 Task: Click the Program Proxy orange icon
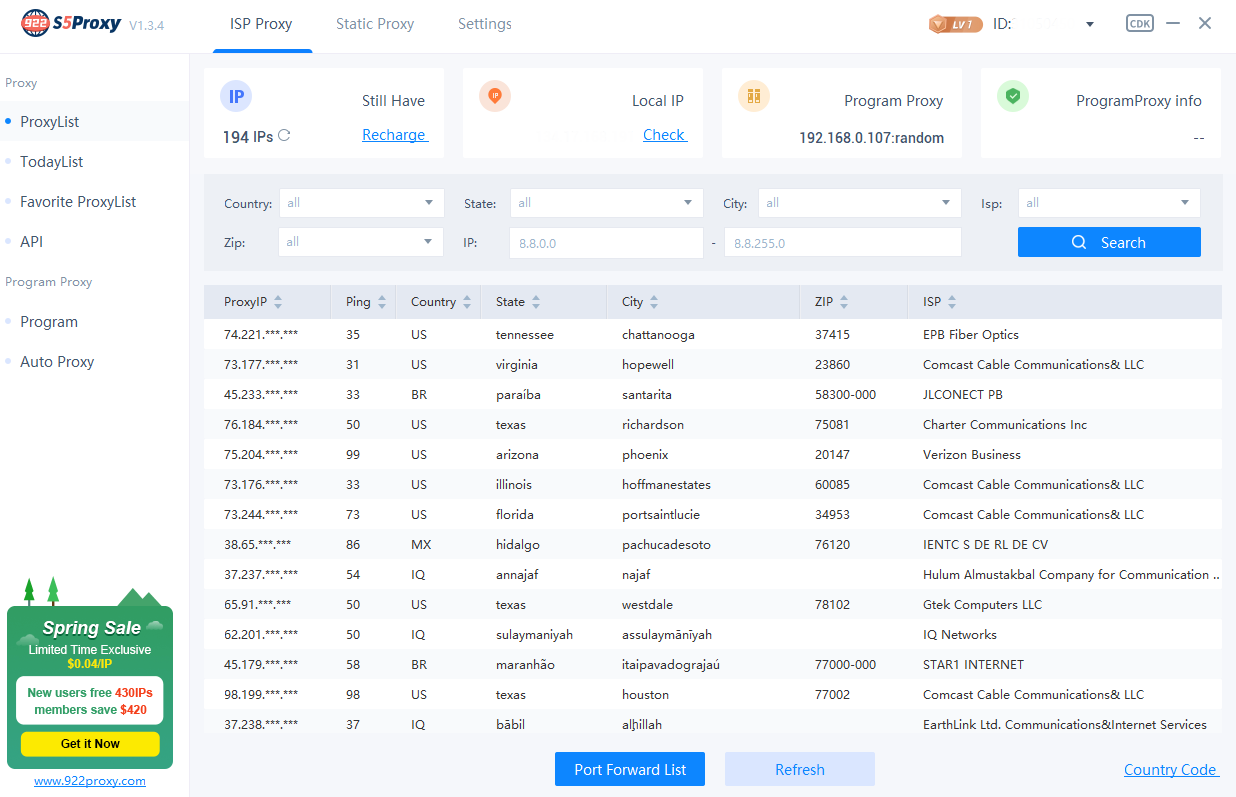click(x=754, y=97)
